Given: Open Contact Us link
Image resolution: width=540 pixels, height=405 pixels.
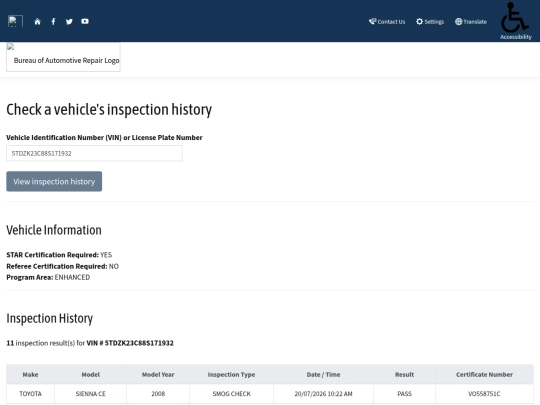Looking at the screenshot, I should tap(387, 22).
